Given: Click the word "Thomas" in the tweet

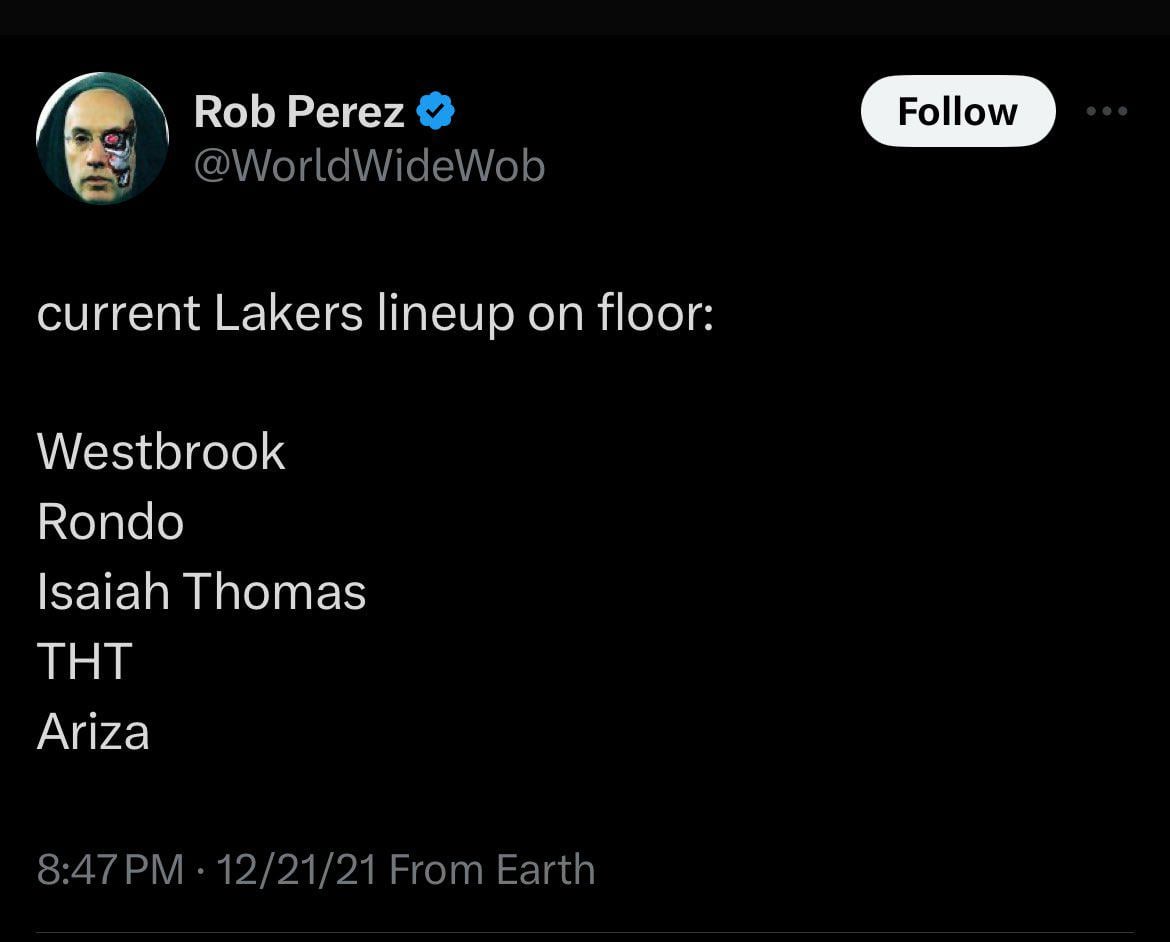Looking at the screenshot, I should [x=274, y=591].
